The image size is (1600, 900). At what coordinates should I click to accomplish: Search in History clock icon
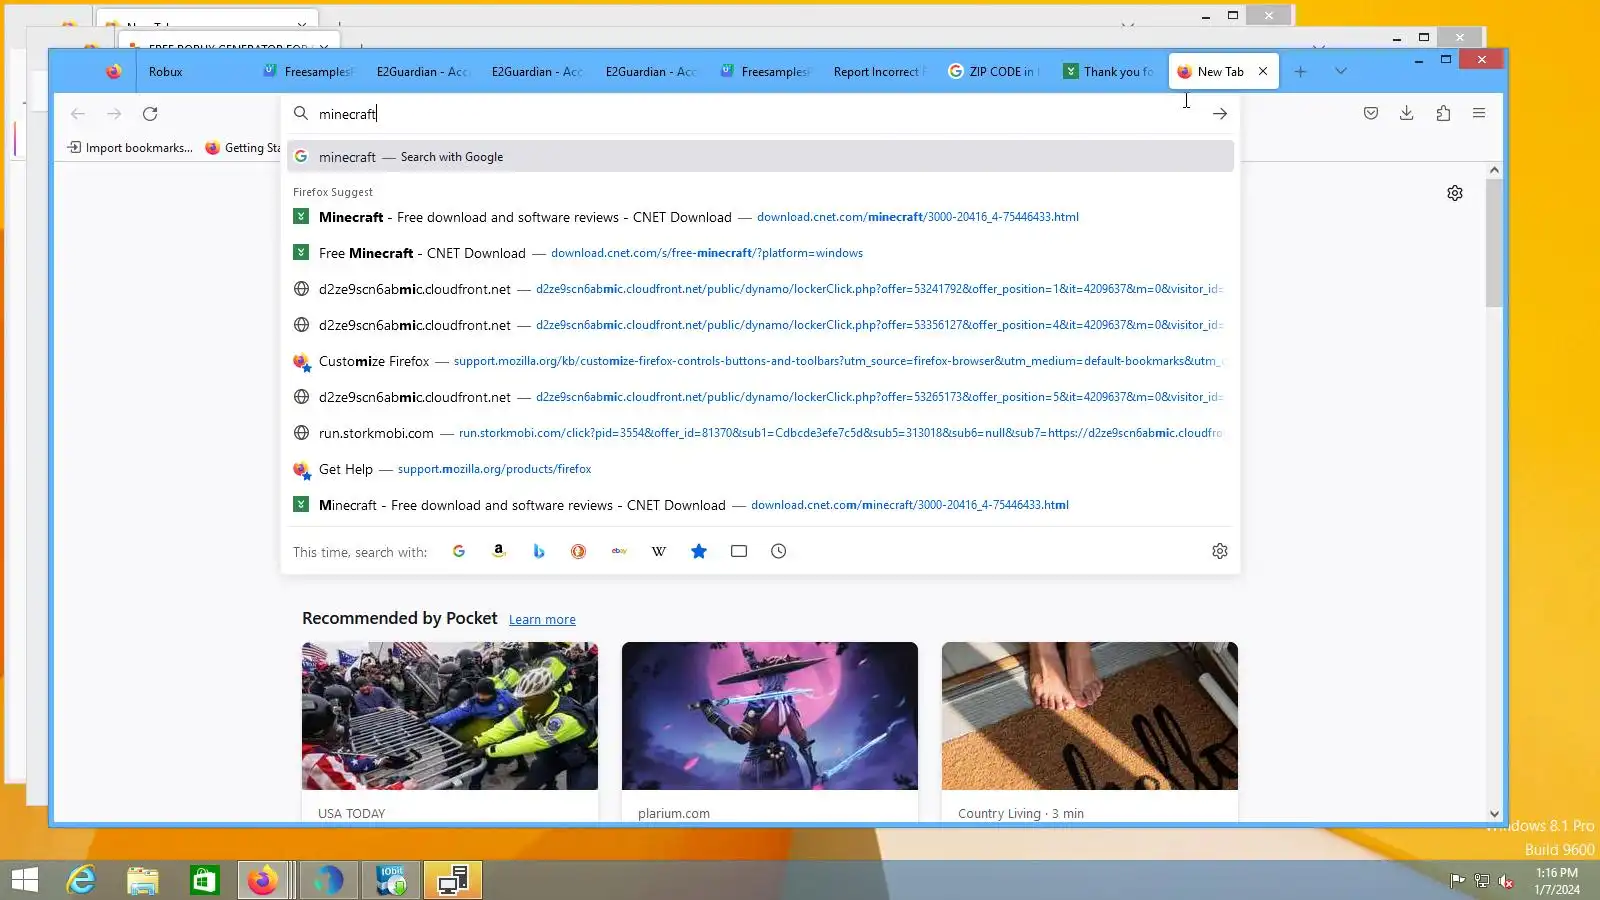[x=779, y=551]
